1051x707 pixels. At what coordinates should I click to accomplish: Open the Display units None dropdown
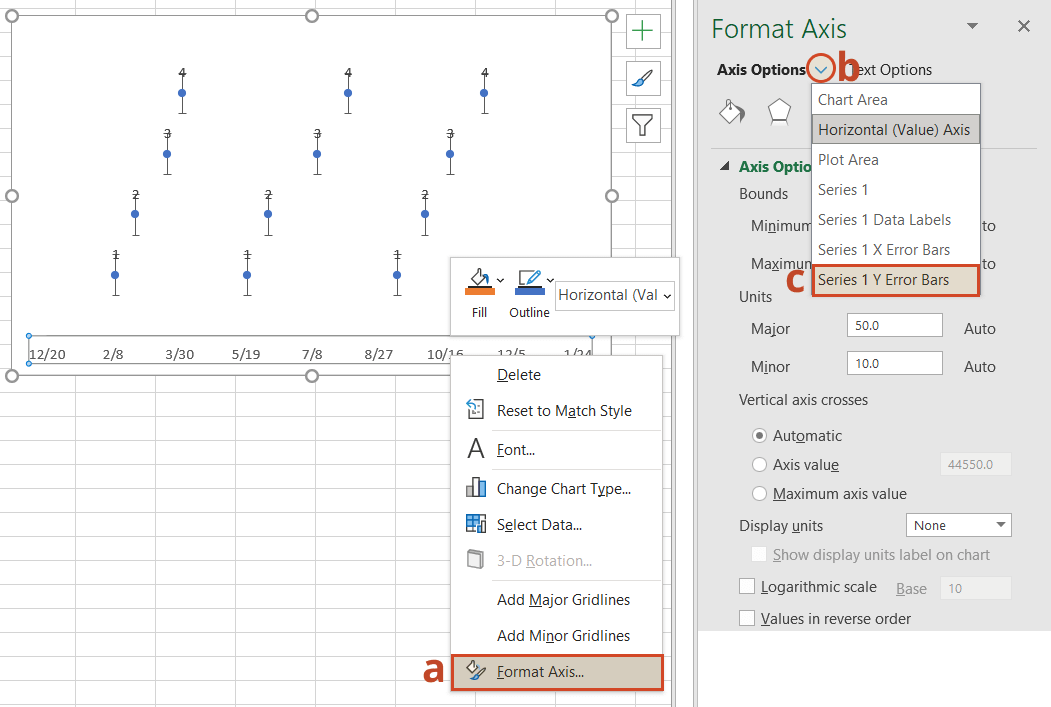[x=958, y=524]
